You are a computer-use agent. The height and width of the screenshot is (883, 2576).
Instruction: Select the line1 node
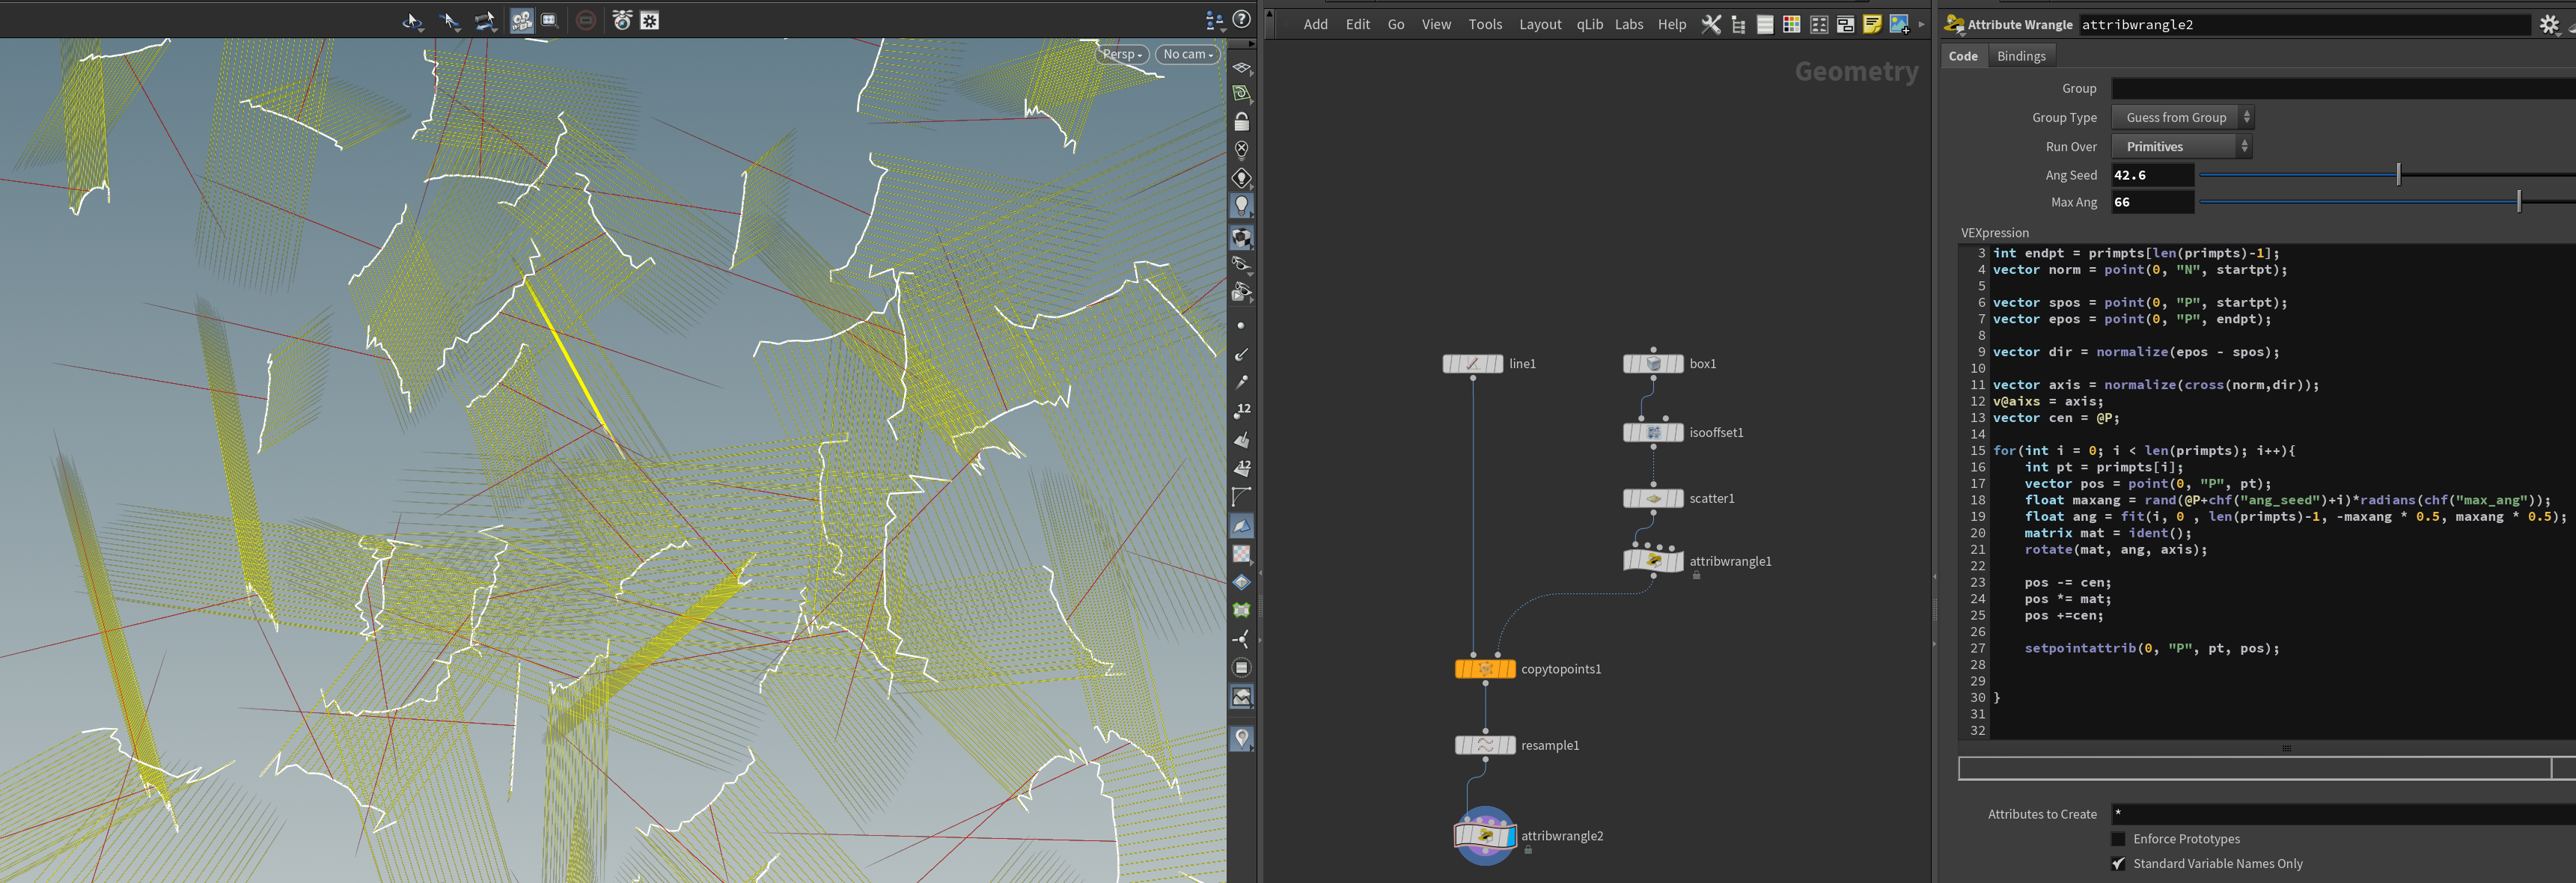[x=1473, y=363]
